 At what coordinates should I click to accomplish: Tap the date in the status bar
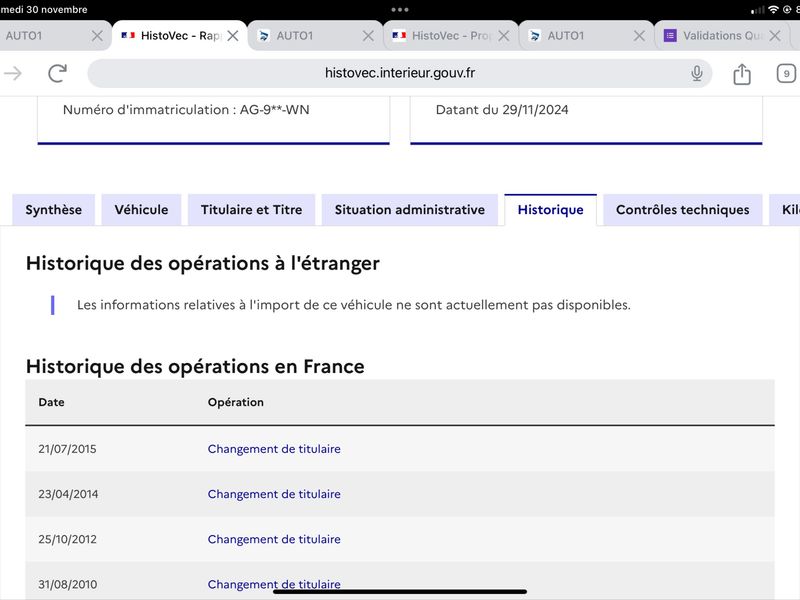click(x=43, y=9)
